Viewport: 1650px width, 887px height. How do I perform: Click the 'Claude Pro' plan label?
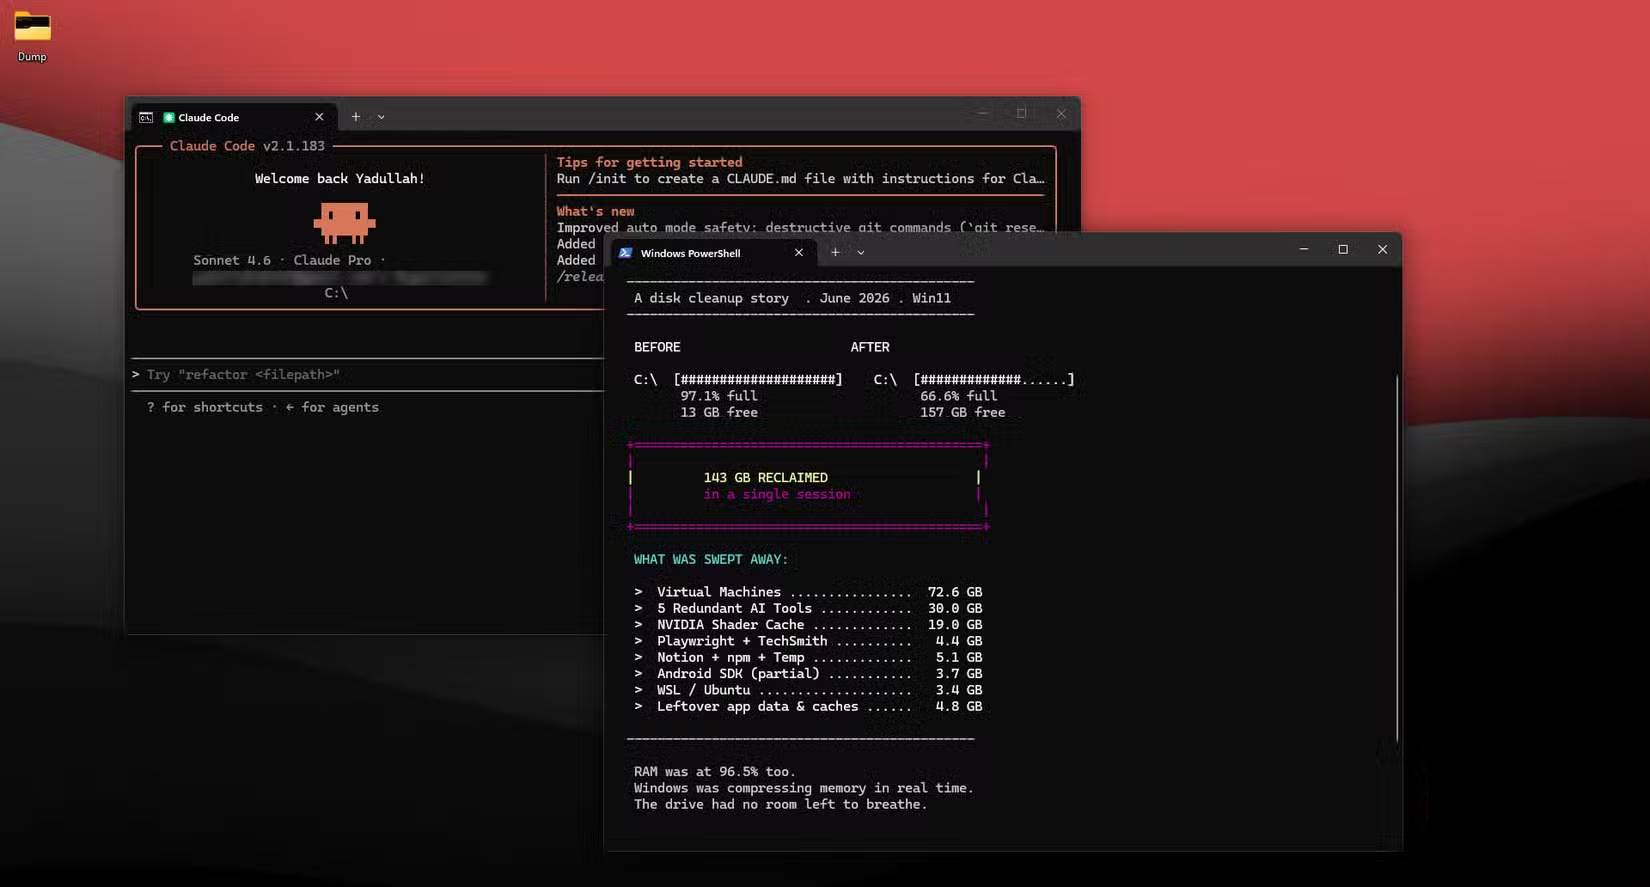click(x=332, y=260)
